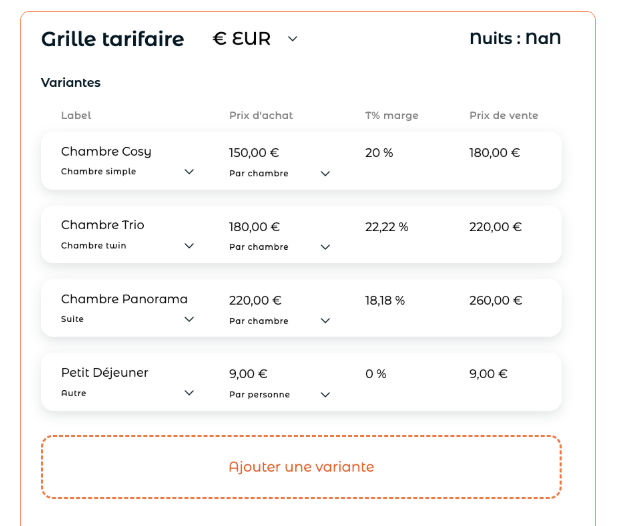This screenshot has width=638, height=526.
Task: Edit the 0 % margin for Petit Déjeuner
Action: (376, 374)
